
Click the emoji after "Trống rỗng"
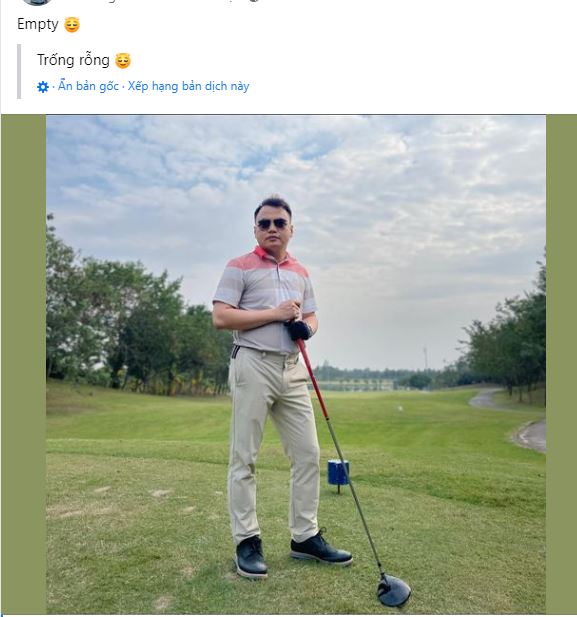click(123, 61)
